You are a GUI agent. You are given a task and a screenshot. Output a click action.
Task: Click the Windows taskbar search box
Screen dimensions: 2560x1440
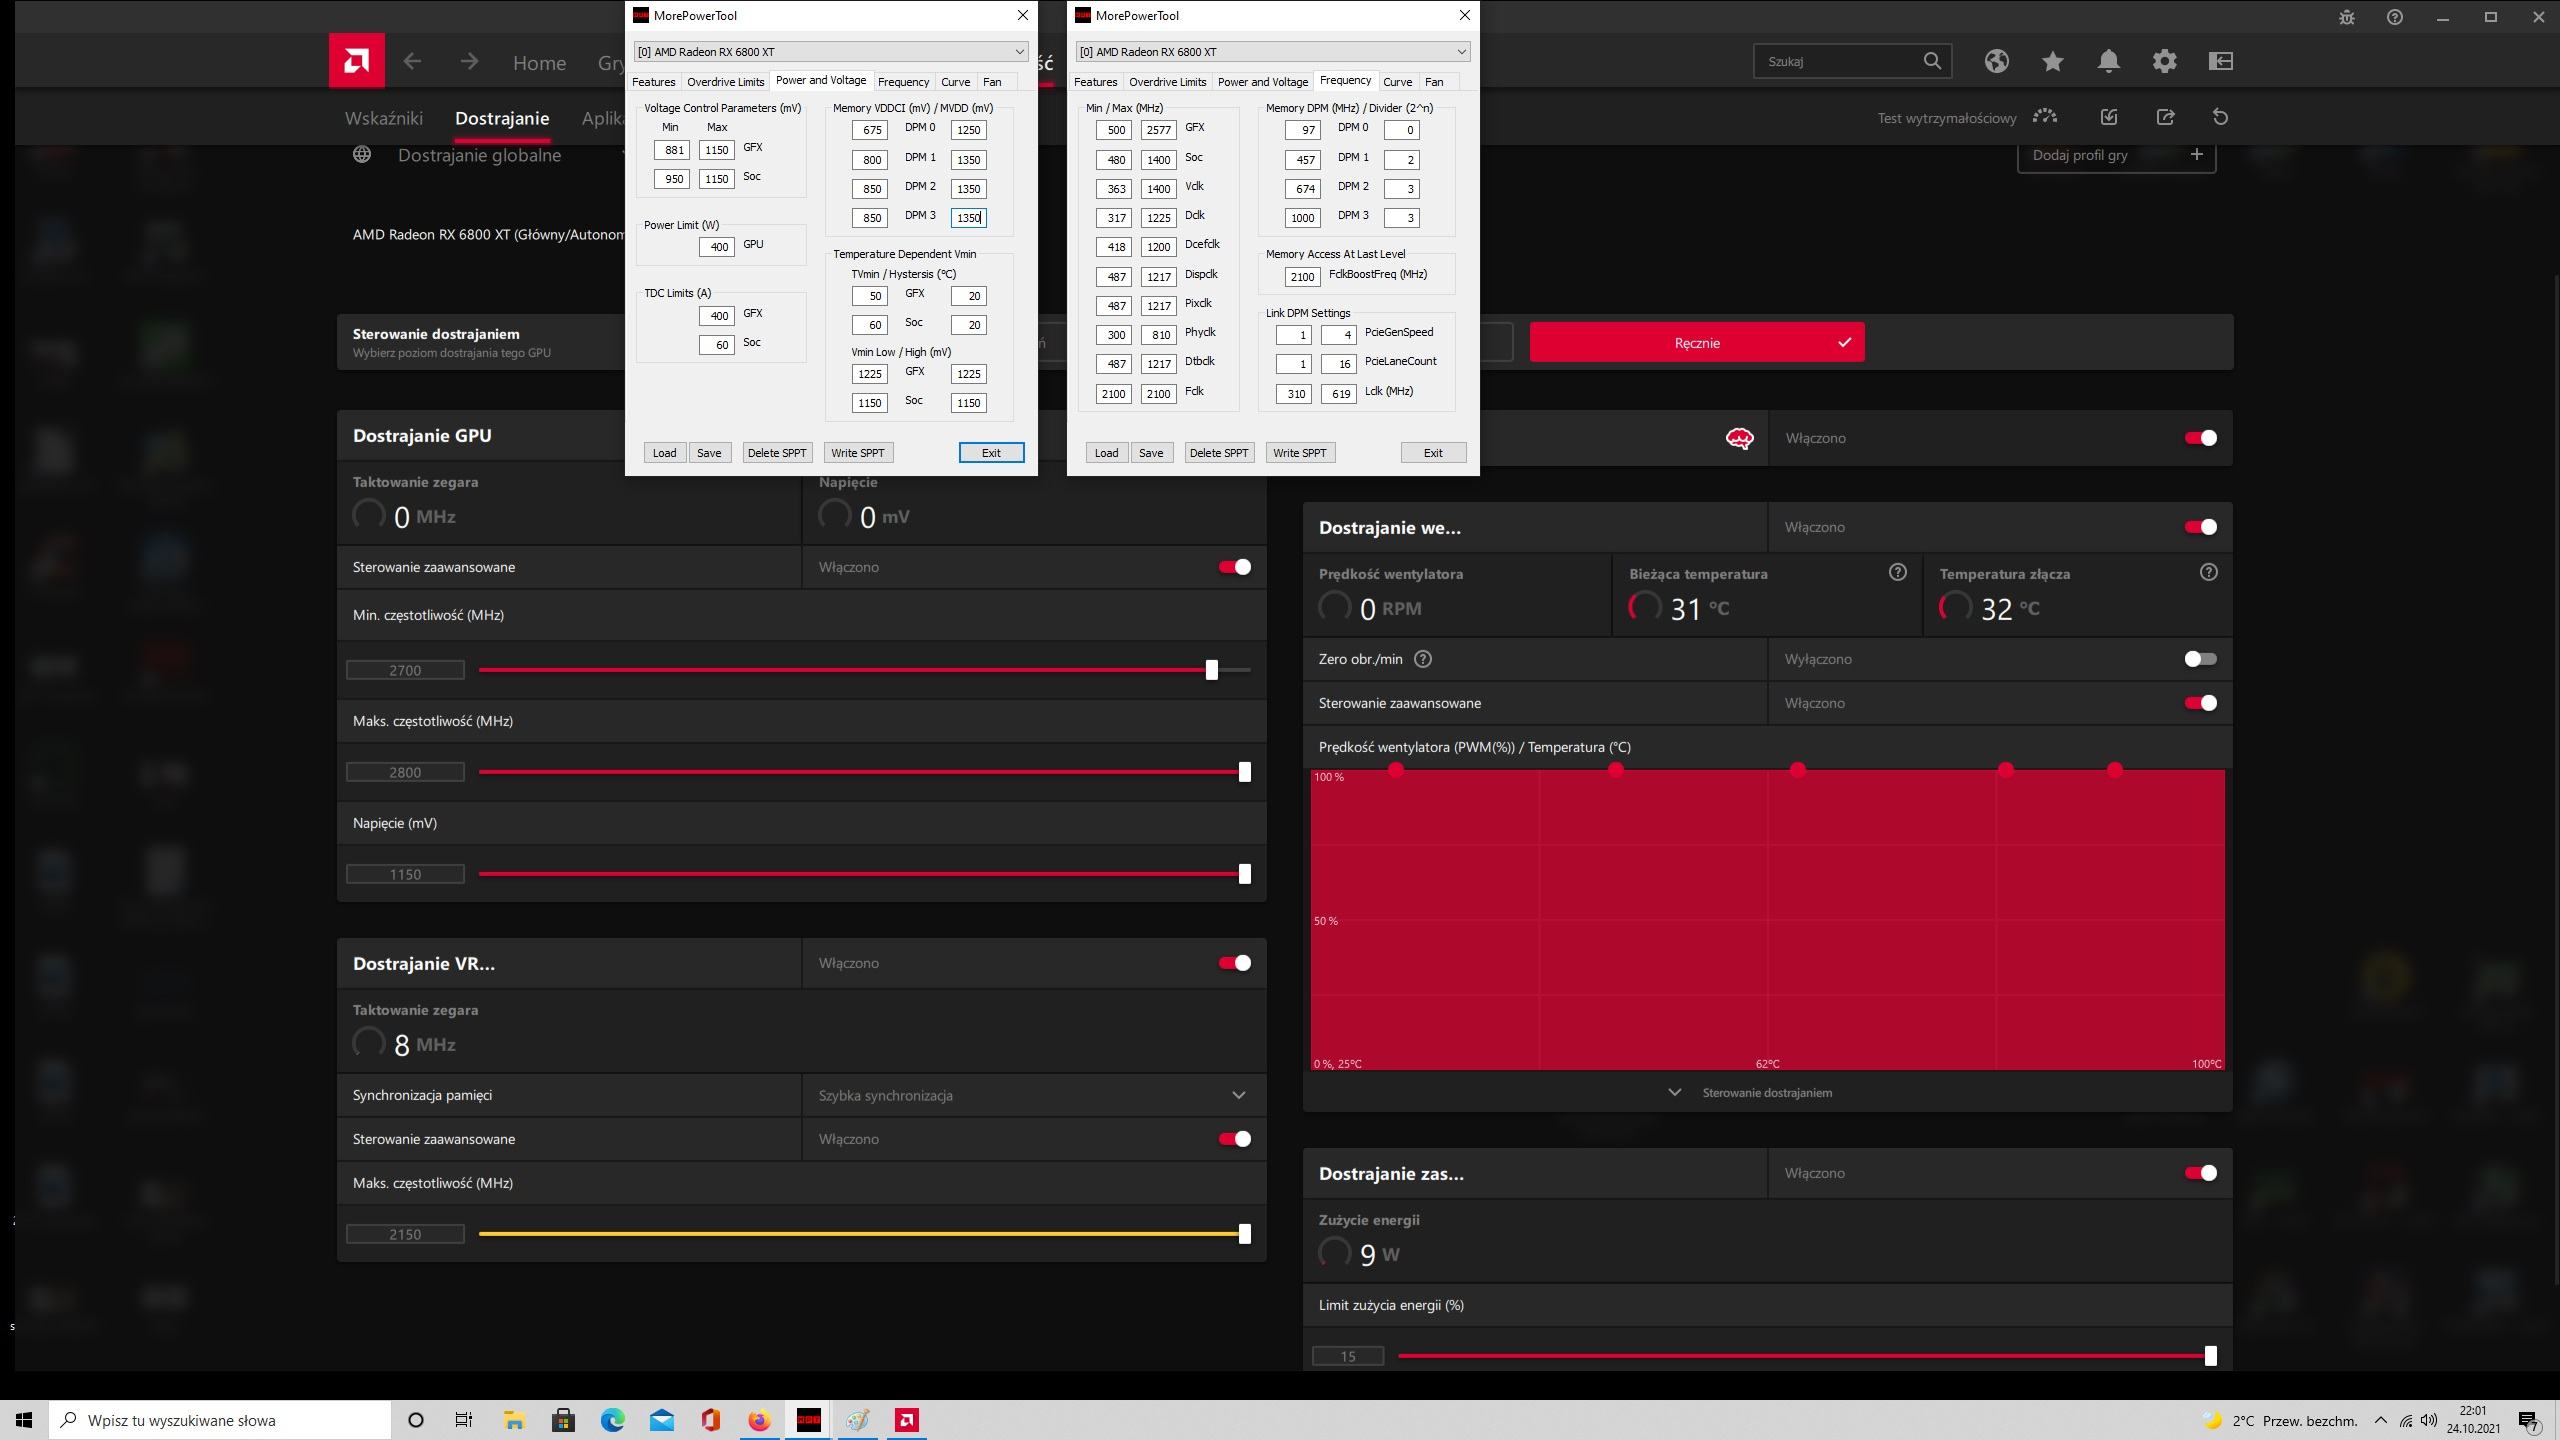220,1420
